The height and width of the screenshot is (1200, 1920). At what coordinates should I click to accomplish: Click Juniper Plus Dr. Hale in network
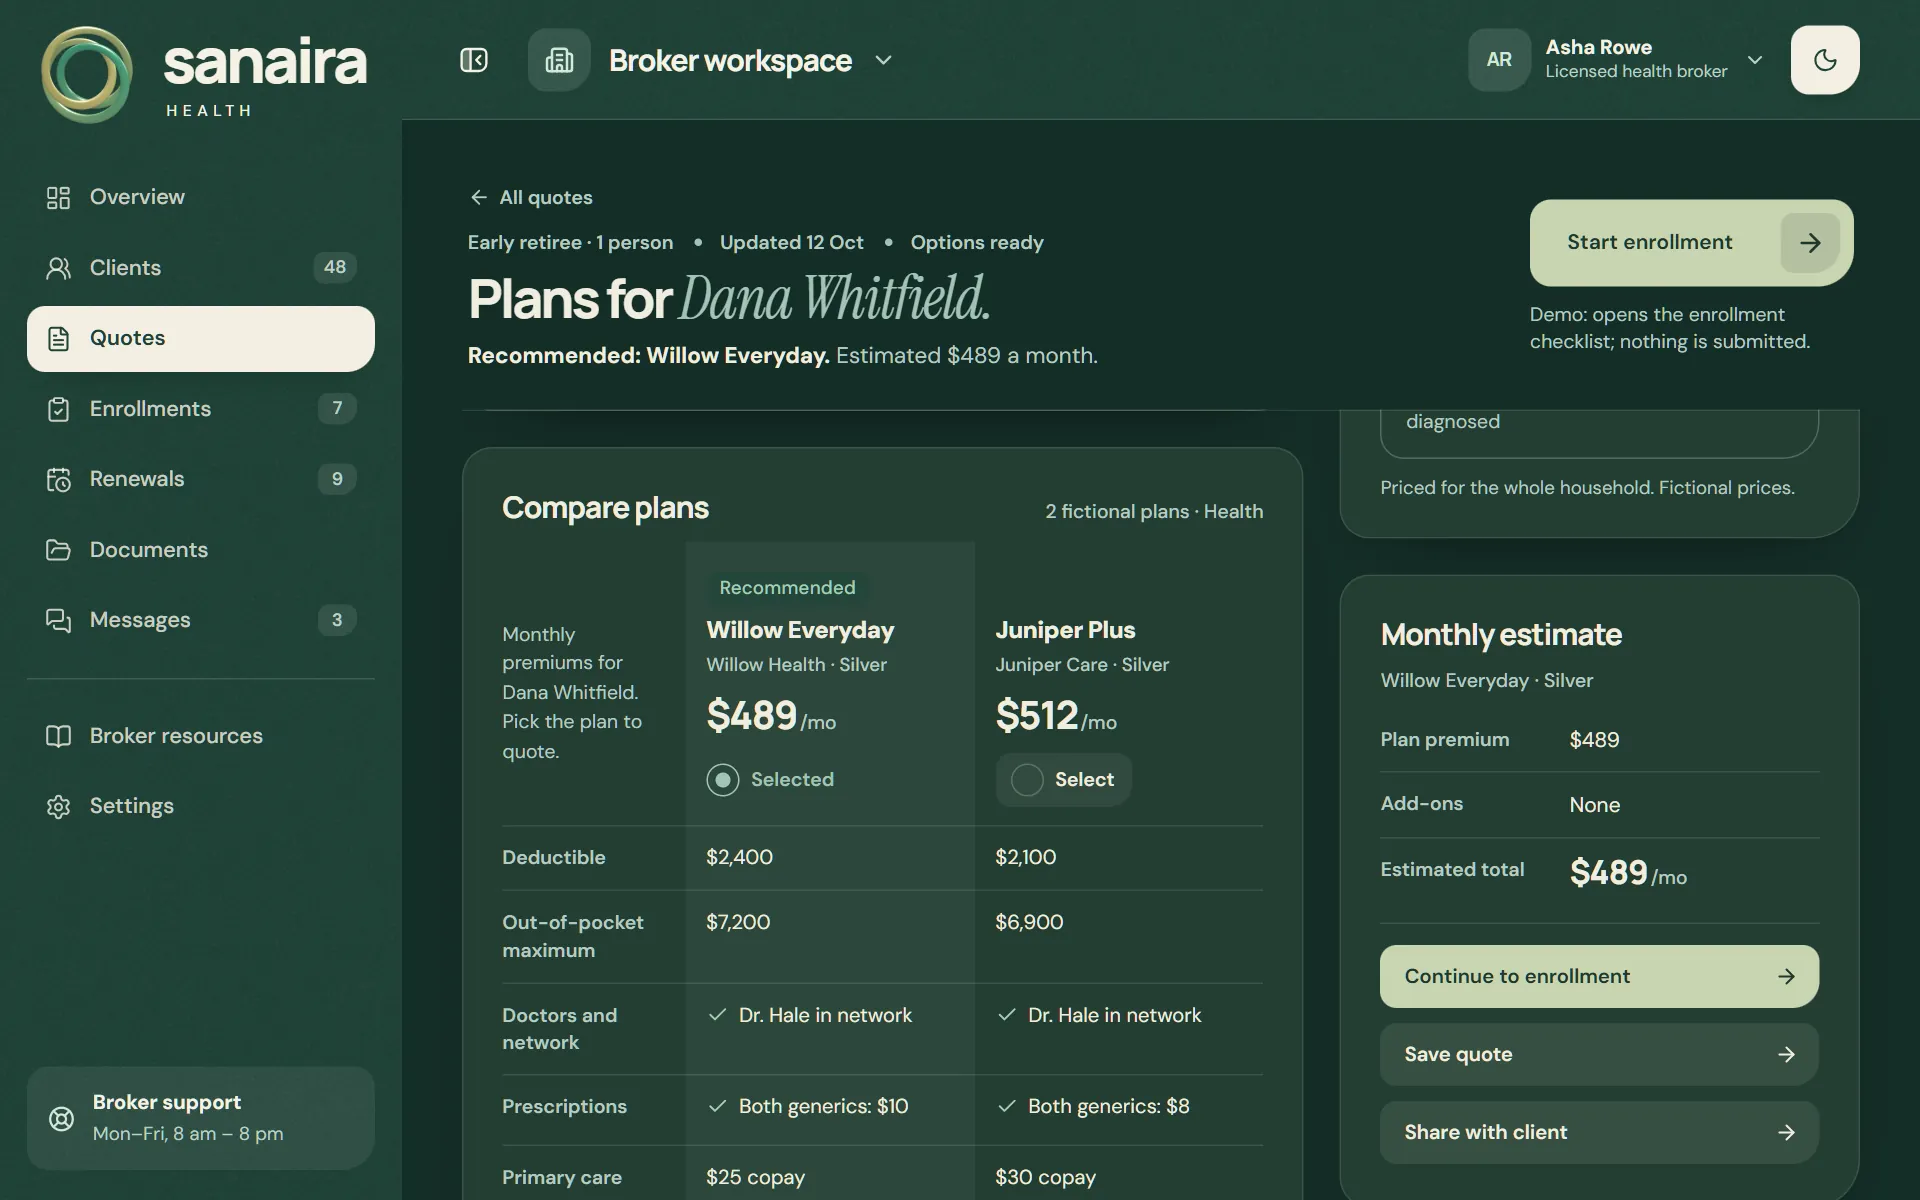(x=1100, y=1015)
